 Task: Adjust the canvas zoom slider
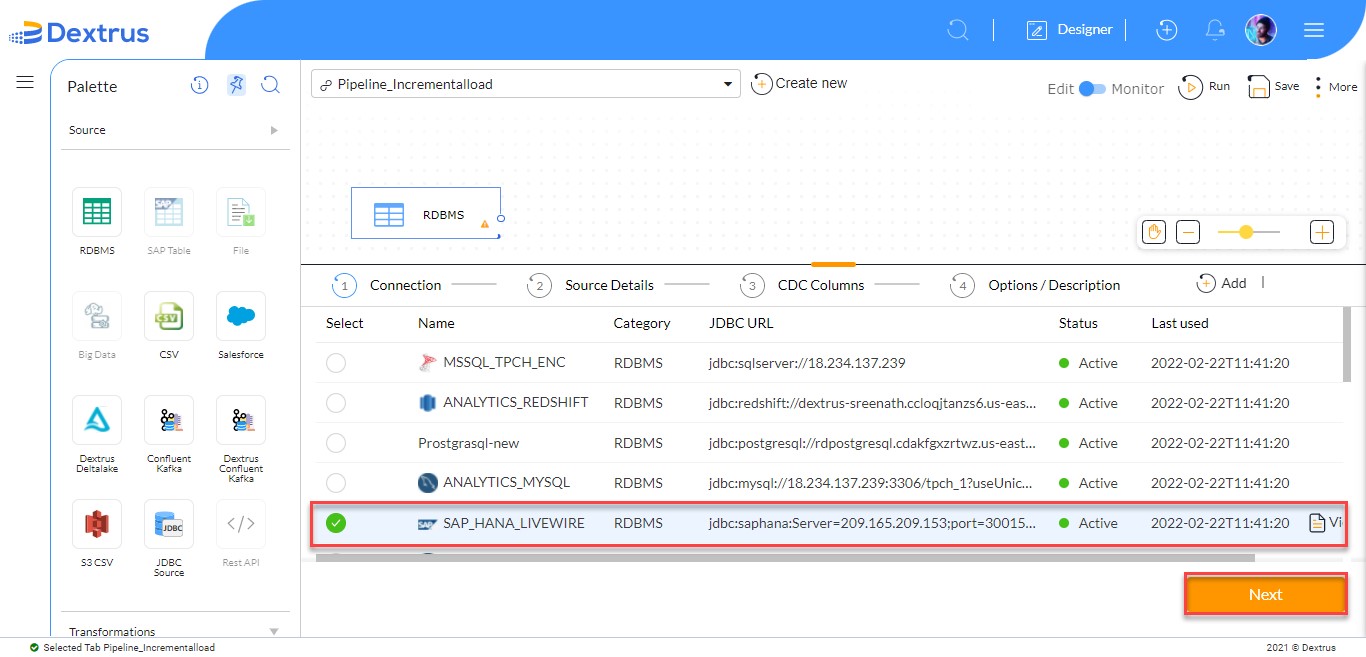1246,232
